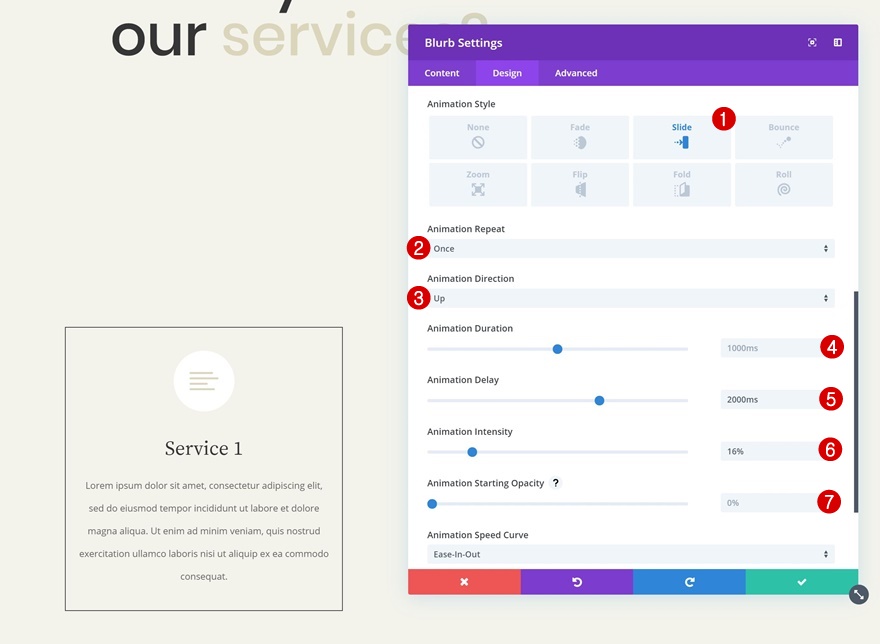This screenshot has height=644, width=880.
Task: Open the Animation Repeat dropdown
Action: coord(631,249)
